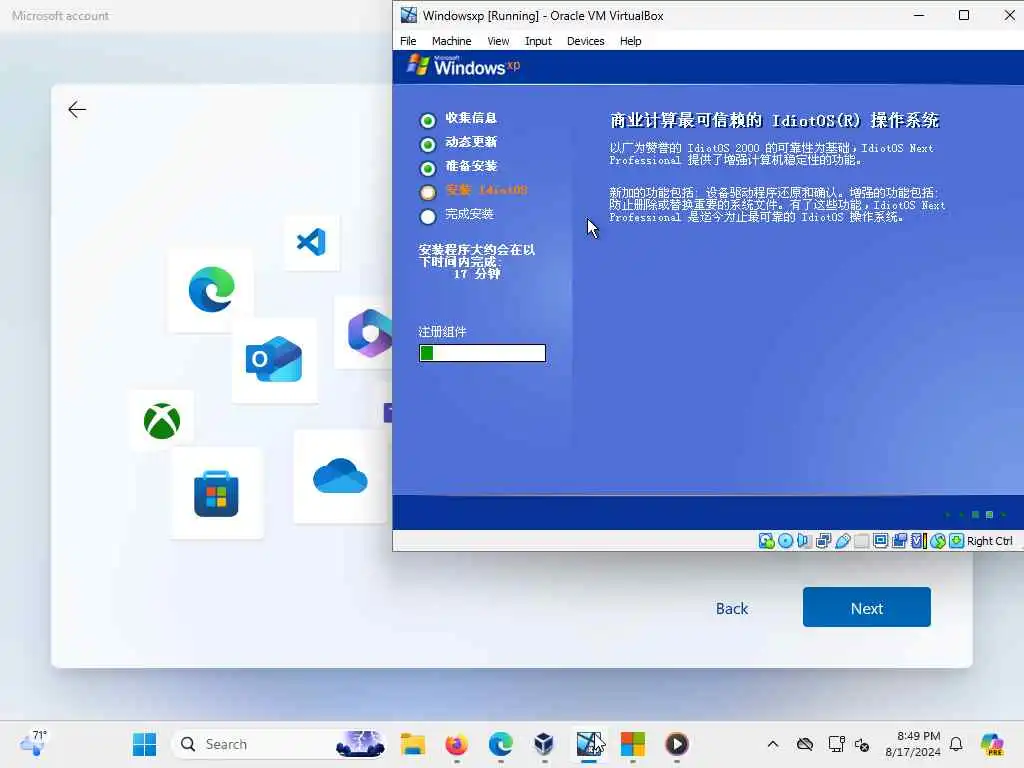1024x768 pixels.
Task: Open the clock showing 8:49 PM
Action: pos(914,744)
